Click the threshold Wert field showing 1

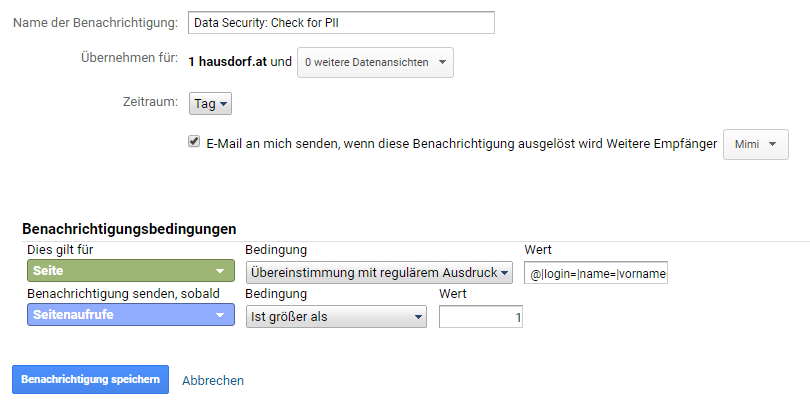tap(480, 317)
